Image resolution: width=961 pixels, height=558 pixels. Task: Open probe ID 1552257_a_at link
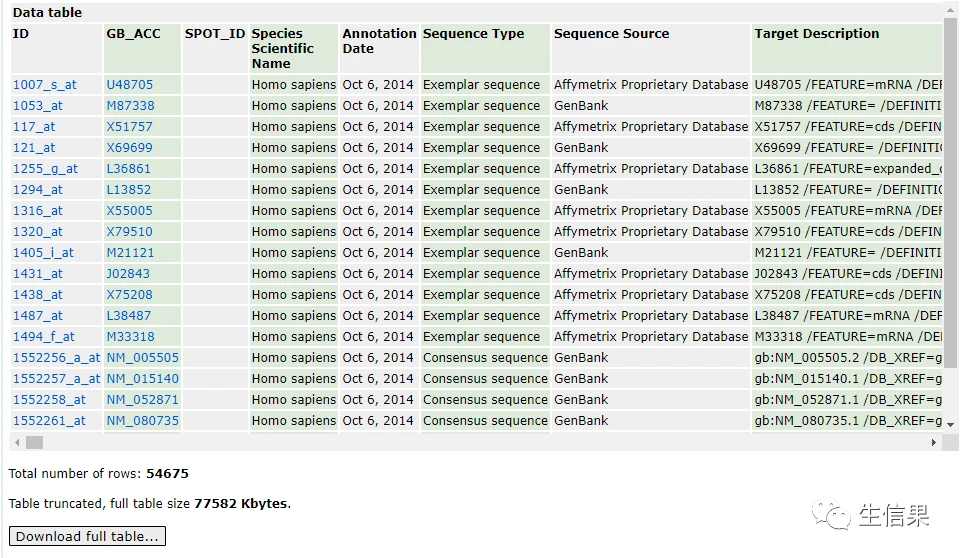click(56, 378)
